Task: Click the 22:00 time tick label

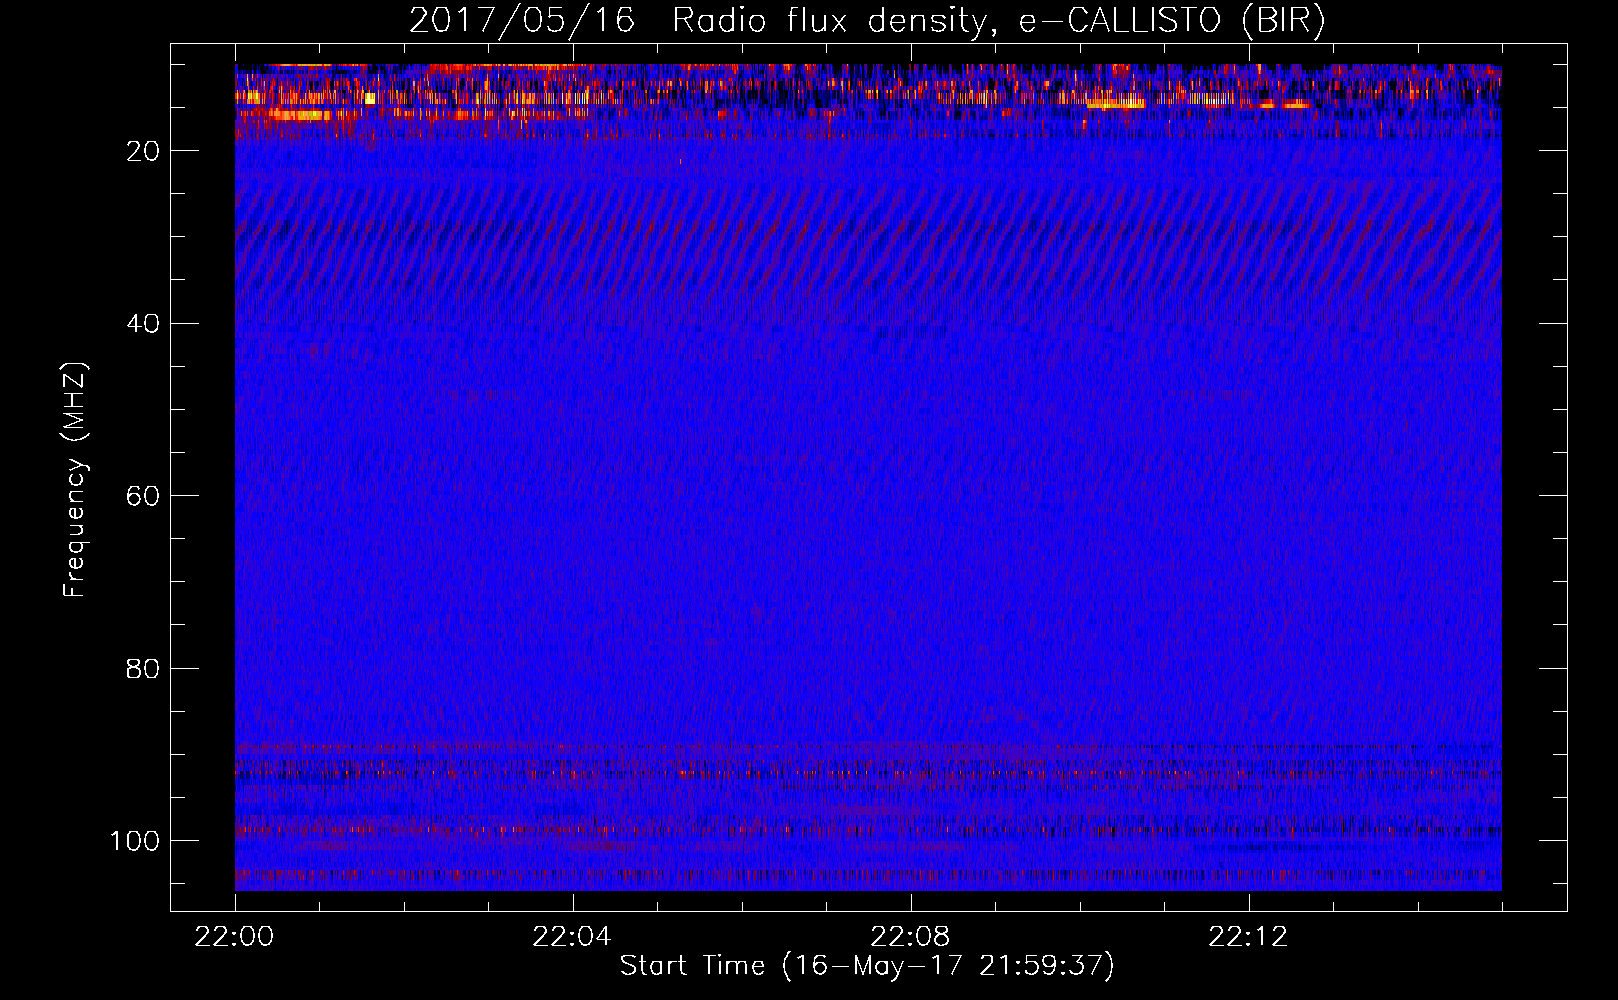Action: click(x=234, y=937)
